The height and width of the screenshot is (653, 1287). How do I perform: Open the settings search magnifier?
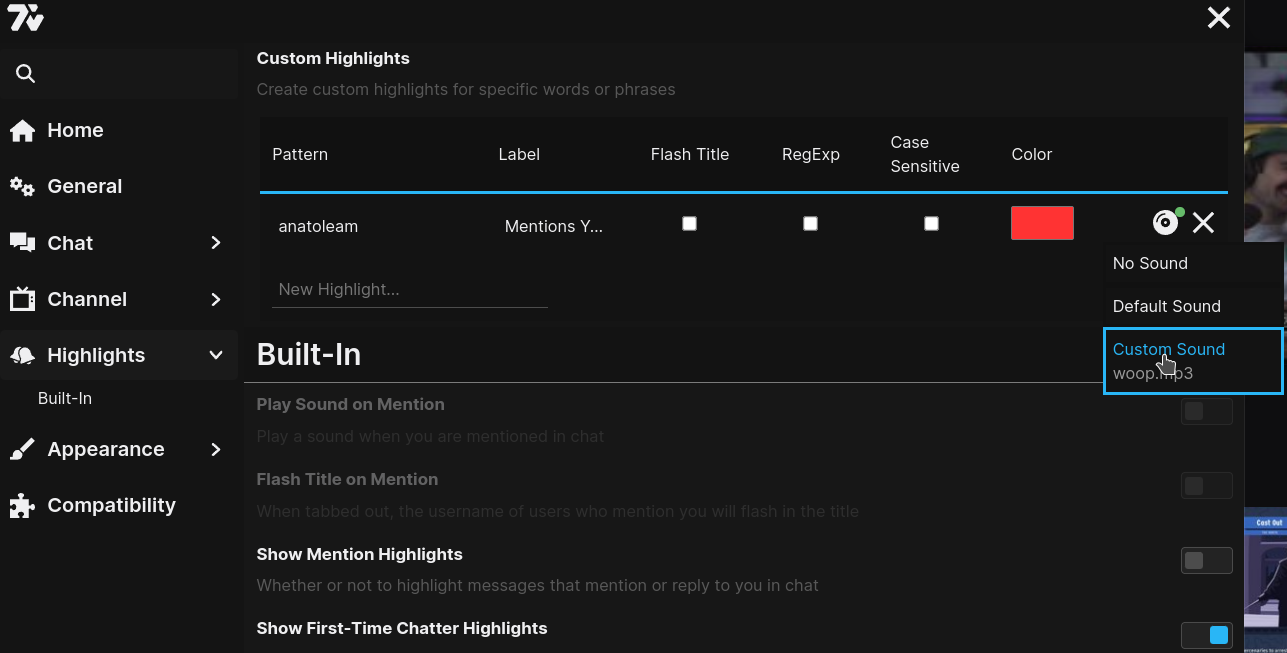[26, 74]
